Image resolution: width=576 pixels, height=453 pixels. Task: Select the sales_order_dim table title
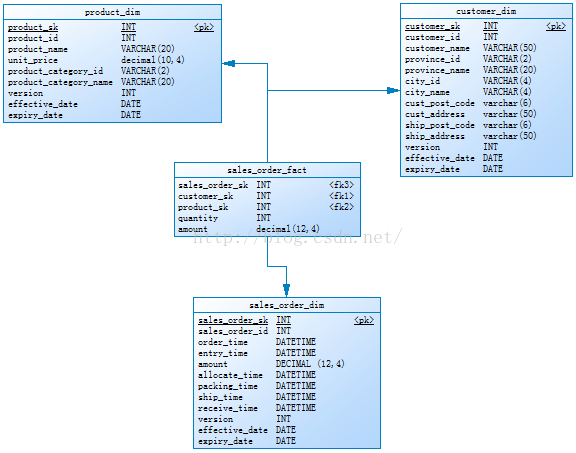pos(287,305)
